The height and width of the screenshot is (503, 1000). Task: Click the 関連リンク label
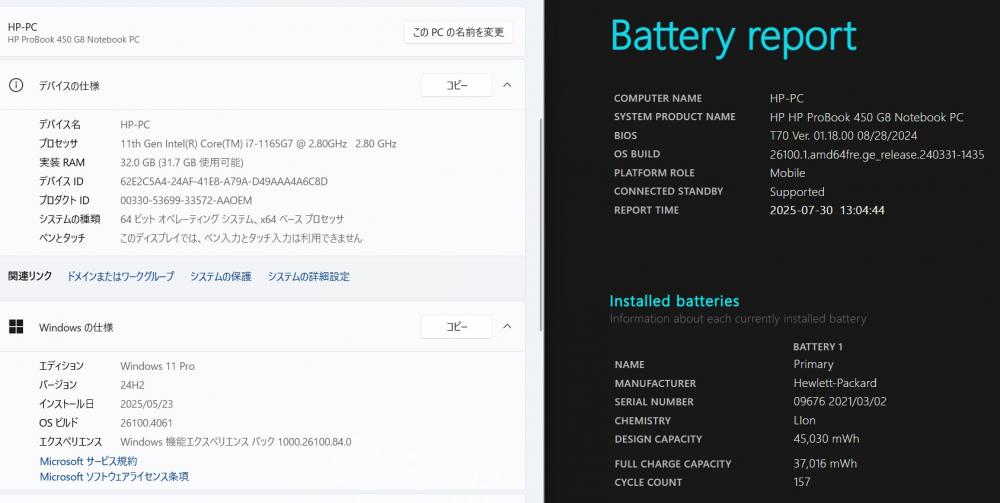click(x=30, y=276)
